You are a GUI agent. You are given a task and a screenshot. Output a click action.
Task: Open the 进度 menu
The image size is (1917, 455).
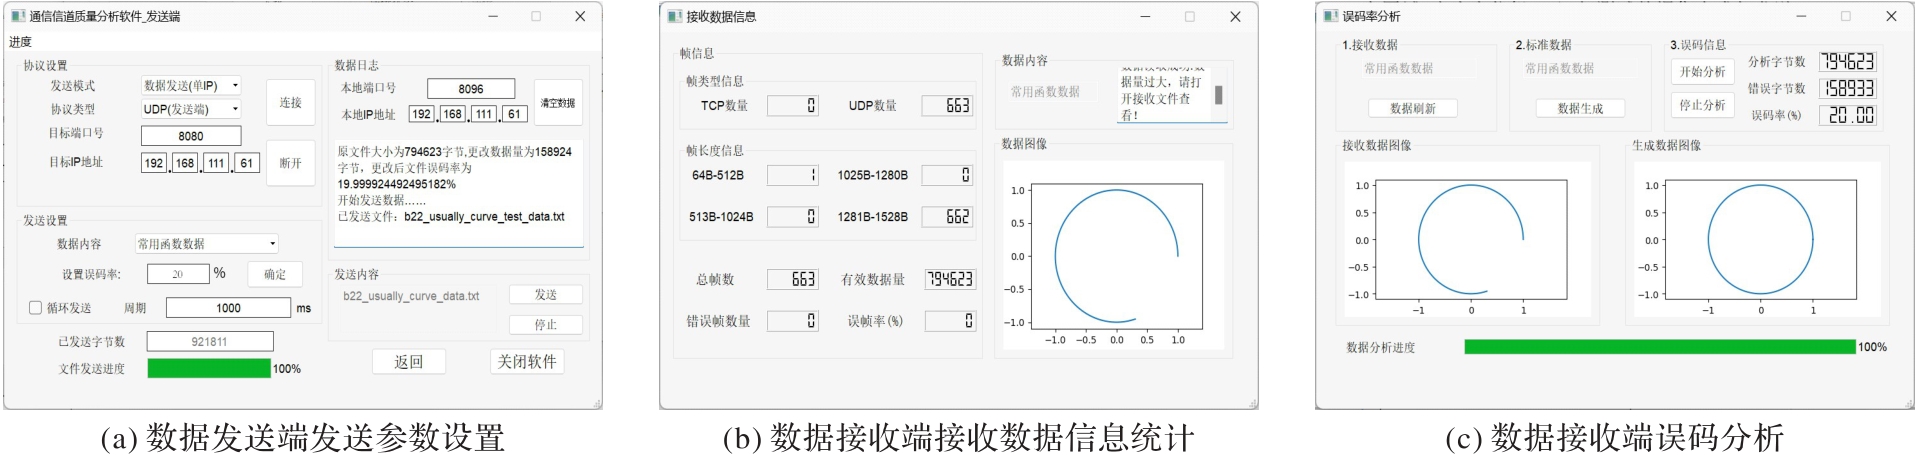[x=20, y=42]
